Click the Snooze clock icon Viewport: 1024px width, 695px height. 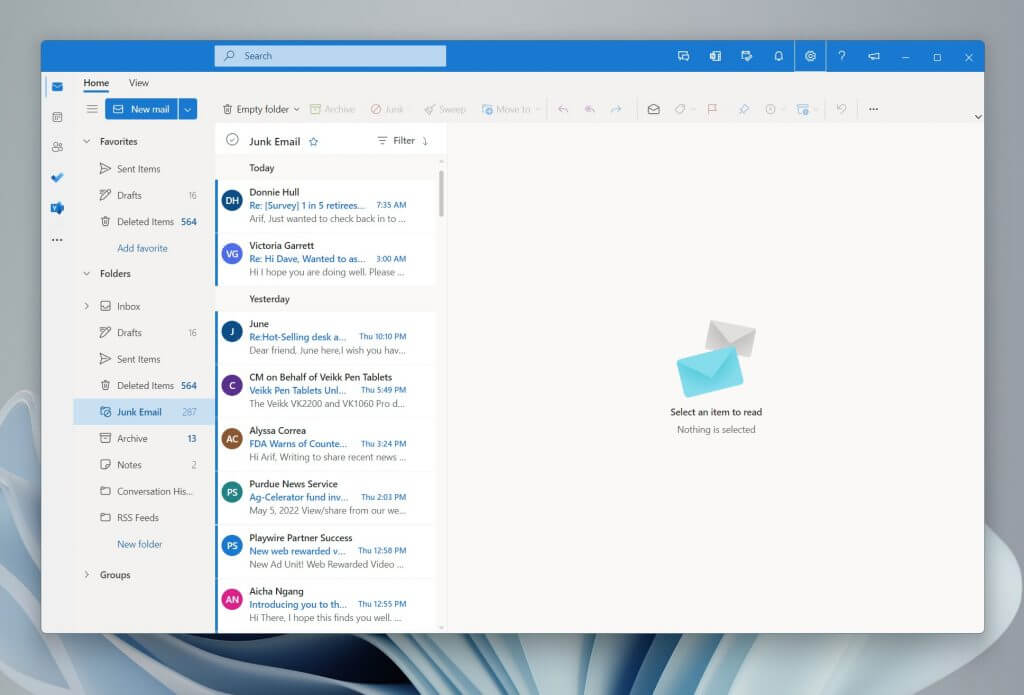[771, 109]
